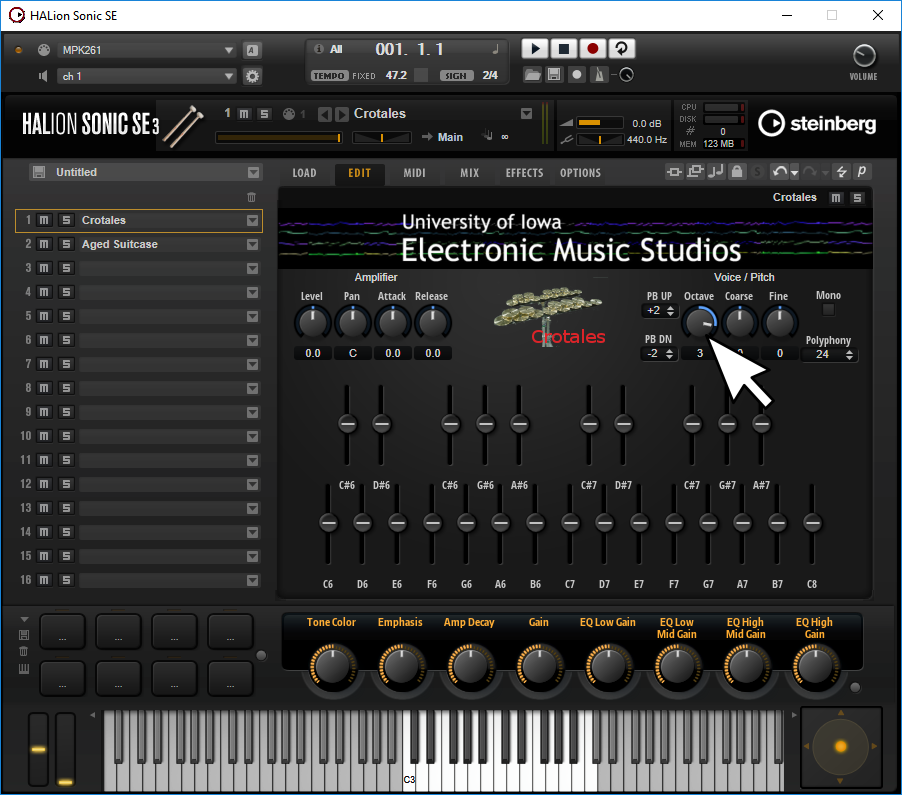Open the Untitled multi-program dropdown
Image resolution: width=902 pixels, height=795 pixels.
253,173
